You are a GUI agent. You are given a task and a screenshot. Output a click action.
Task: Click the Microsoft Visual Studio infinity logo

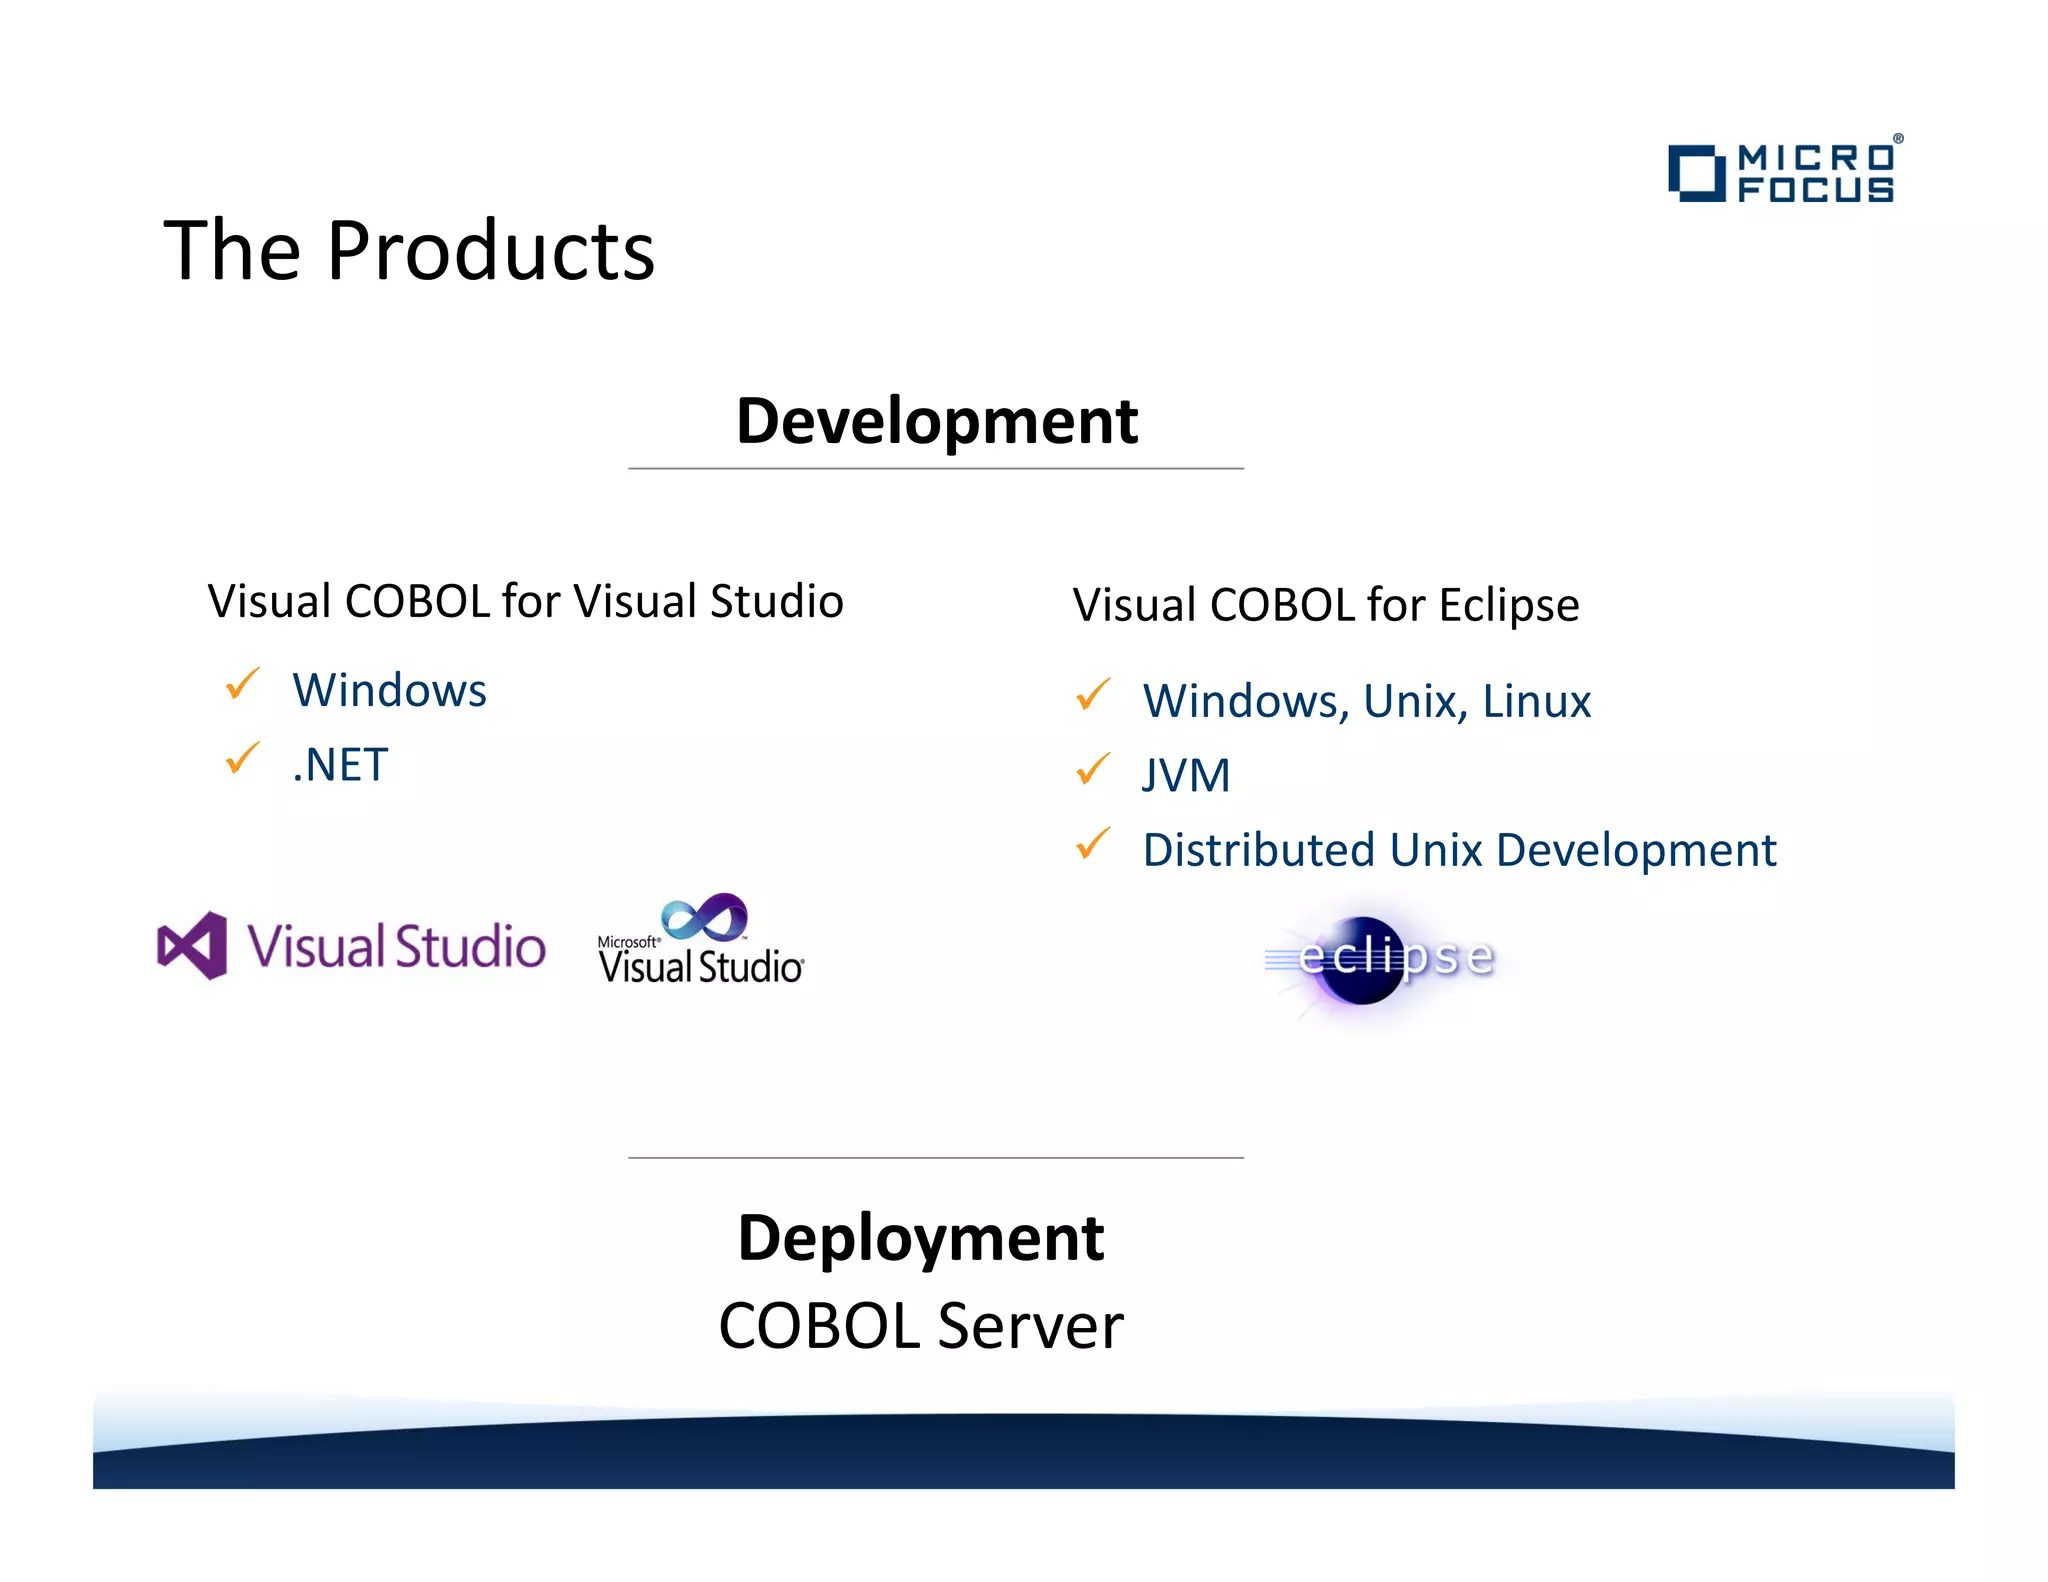[x=701, y=940]
